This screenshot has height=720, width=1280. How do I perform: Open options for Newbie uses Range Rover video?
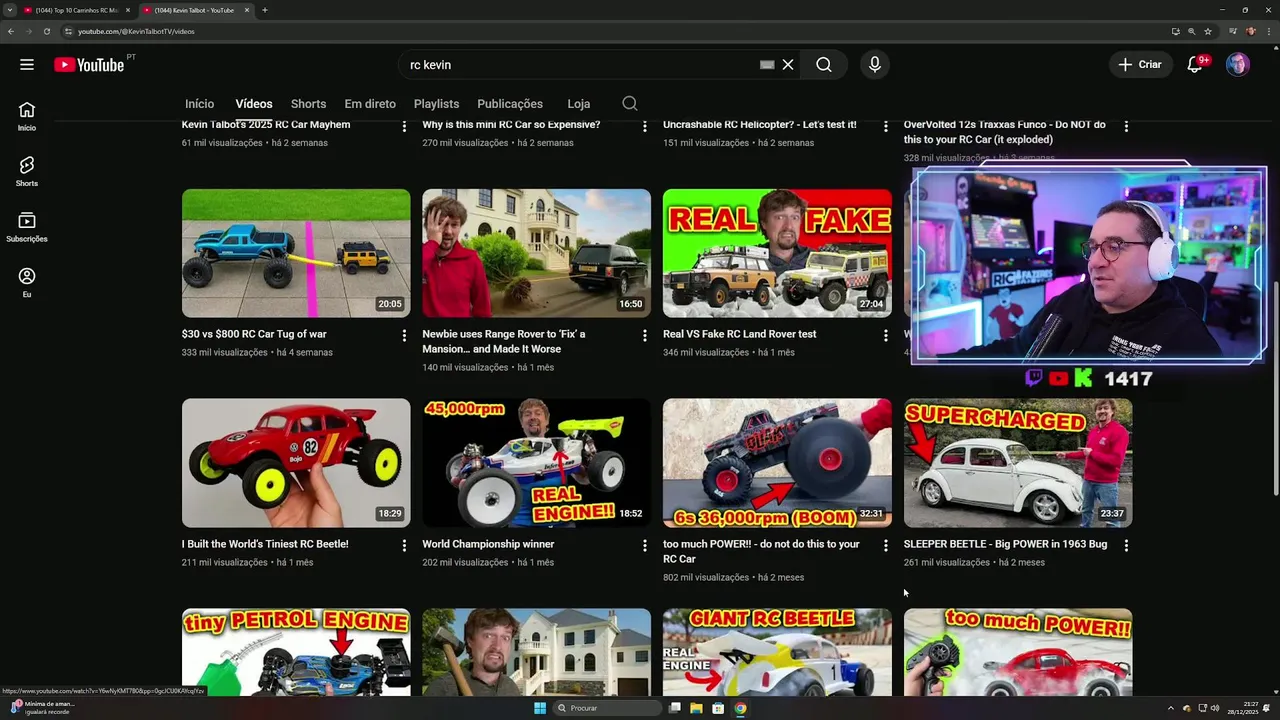tap(645, 336)
